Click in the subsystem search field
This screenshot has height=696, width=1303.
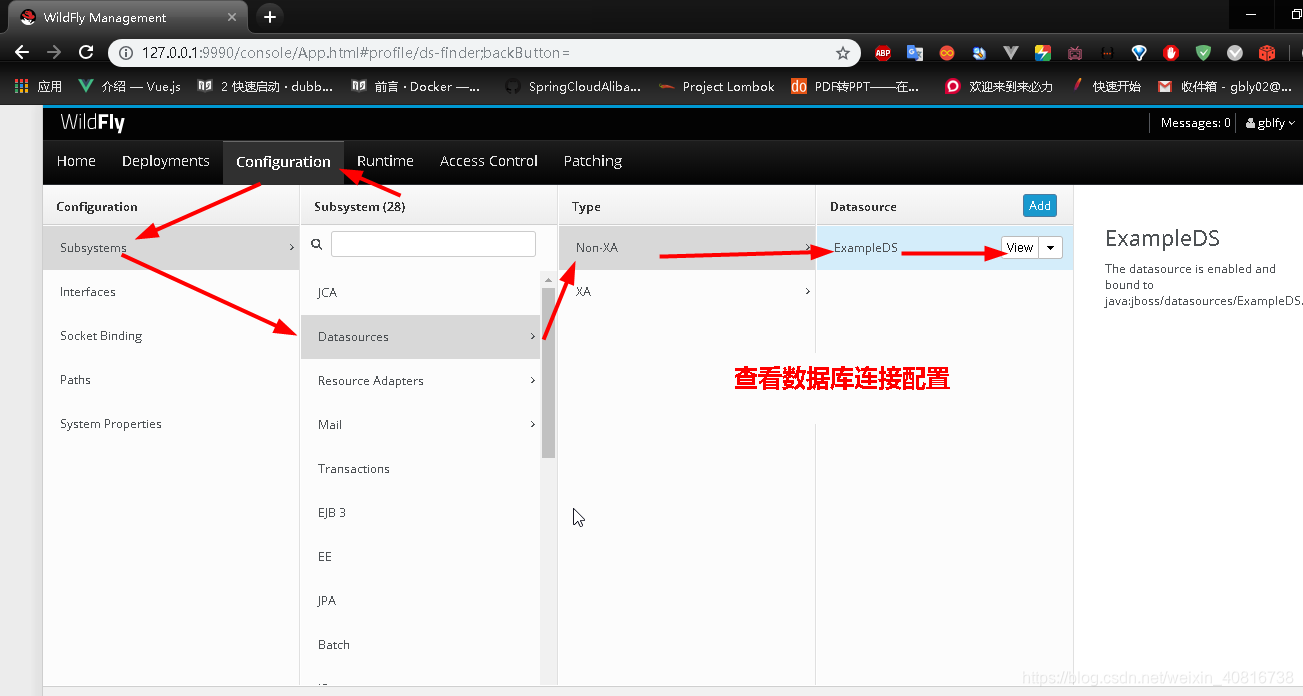[433, 244]
